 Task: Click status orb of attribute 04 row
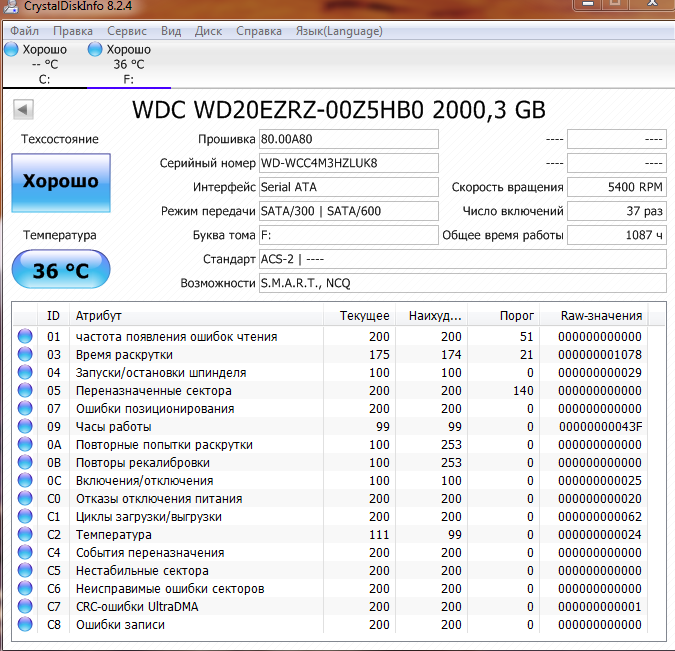pos(25,372)
